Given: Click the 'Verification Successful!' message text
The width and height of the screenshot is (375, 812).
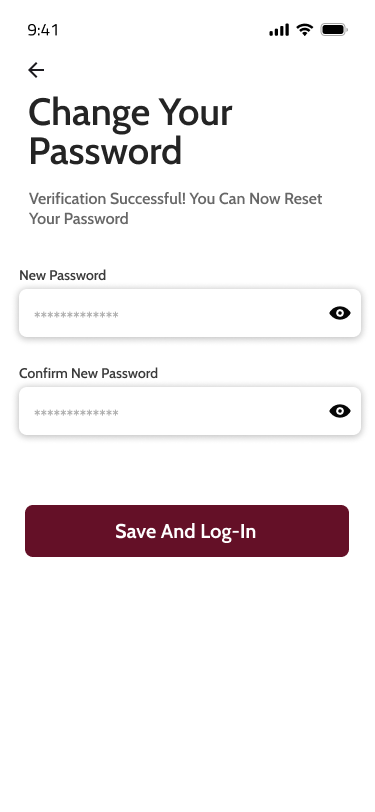Looking at the screenshot, I should (x=107, y=199).
